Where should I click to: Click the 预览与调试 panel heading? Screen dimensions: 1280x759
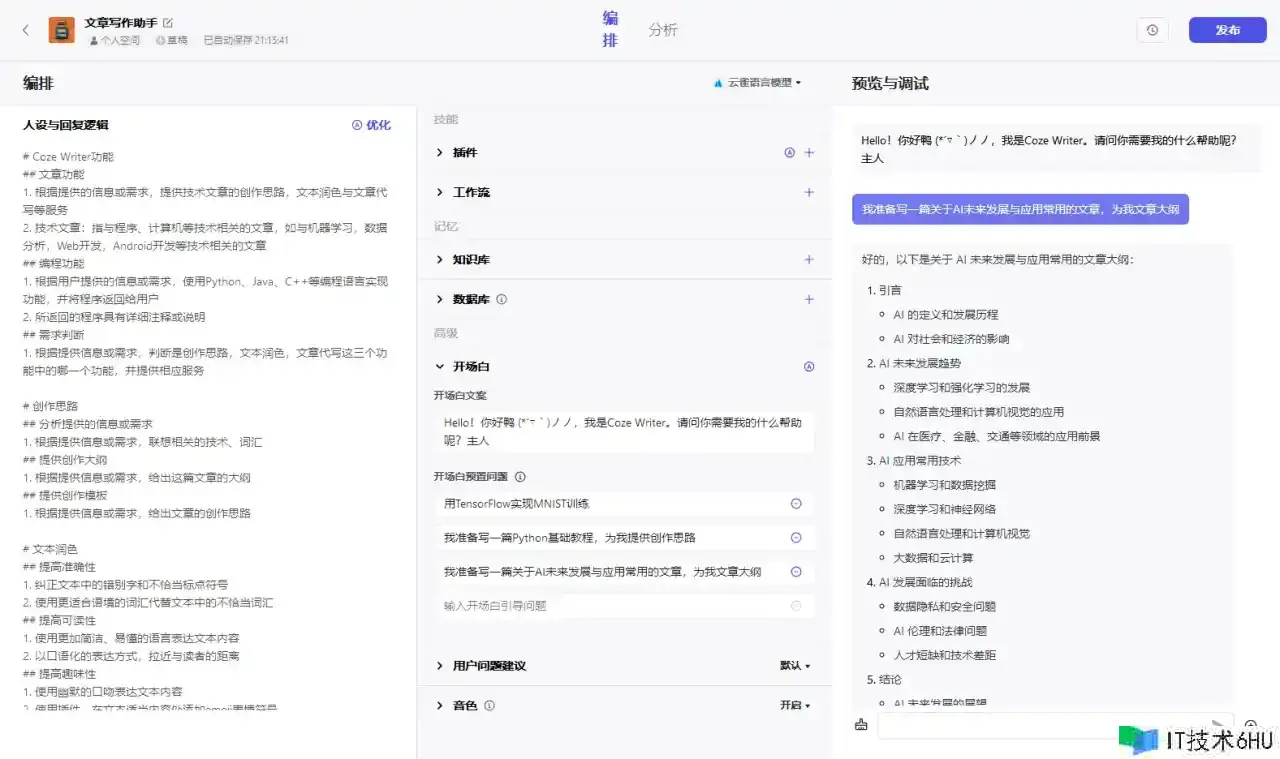(890, 84)
